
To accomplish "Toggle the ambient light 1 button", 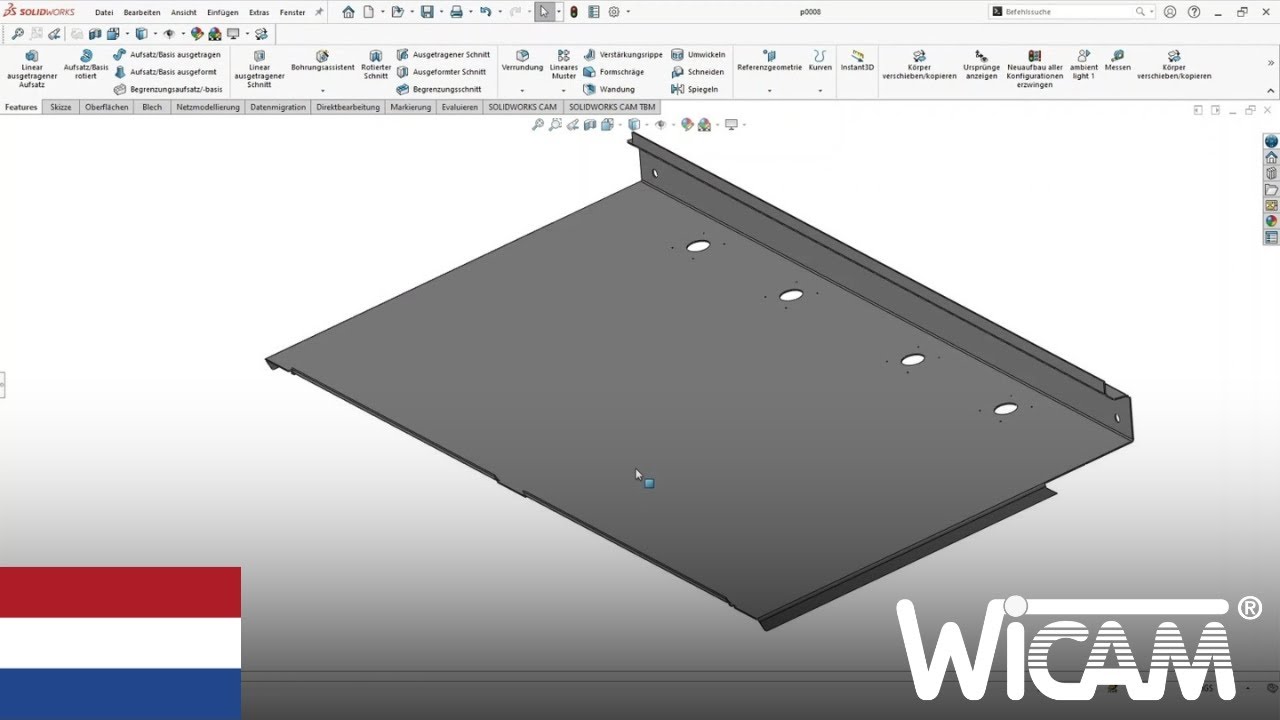I will 1084,64.
